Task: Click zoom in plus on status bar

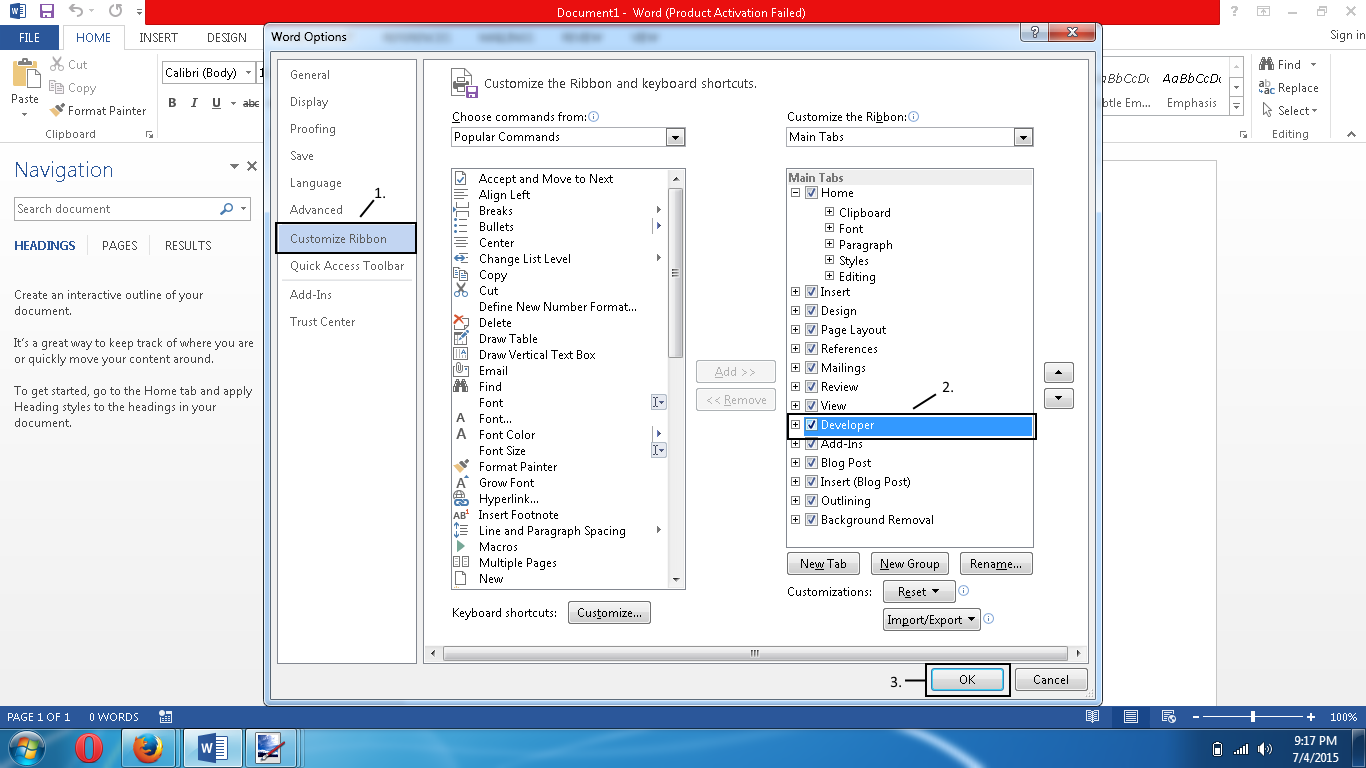Action: click(x=1311, y=717)
